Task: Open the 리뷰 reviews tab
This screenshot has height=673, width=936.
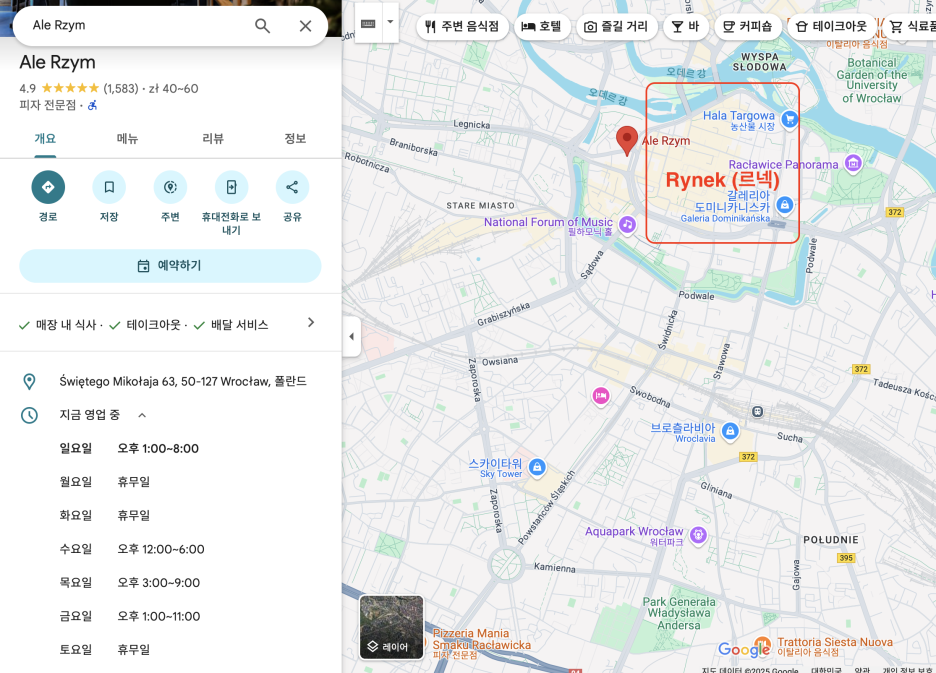Action: coord(213,139)
